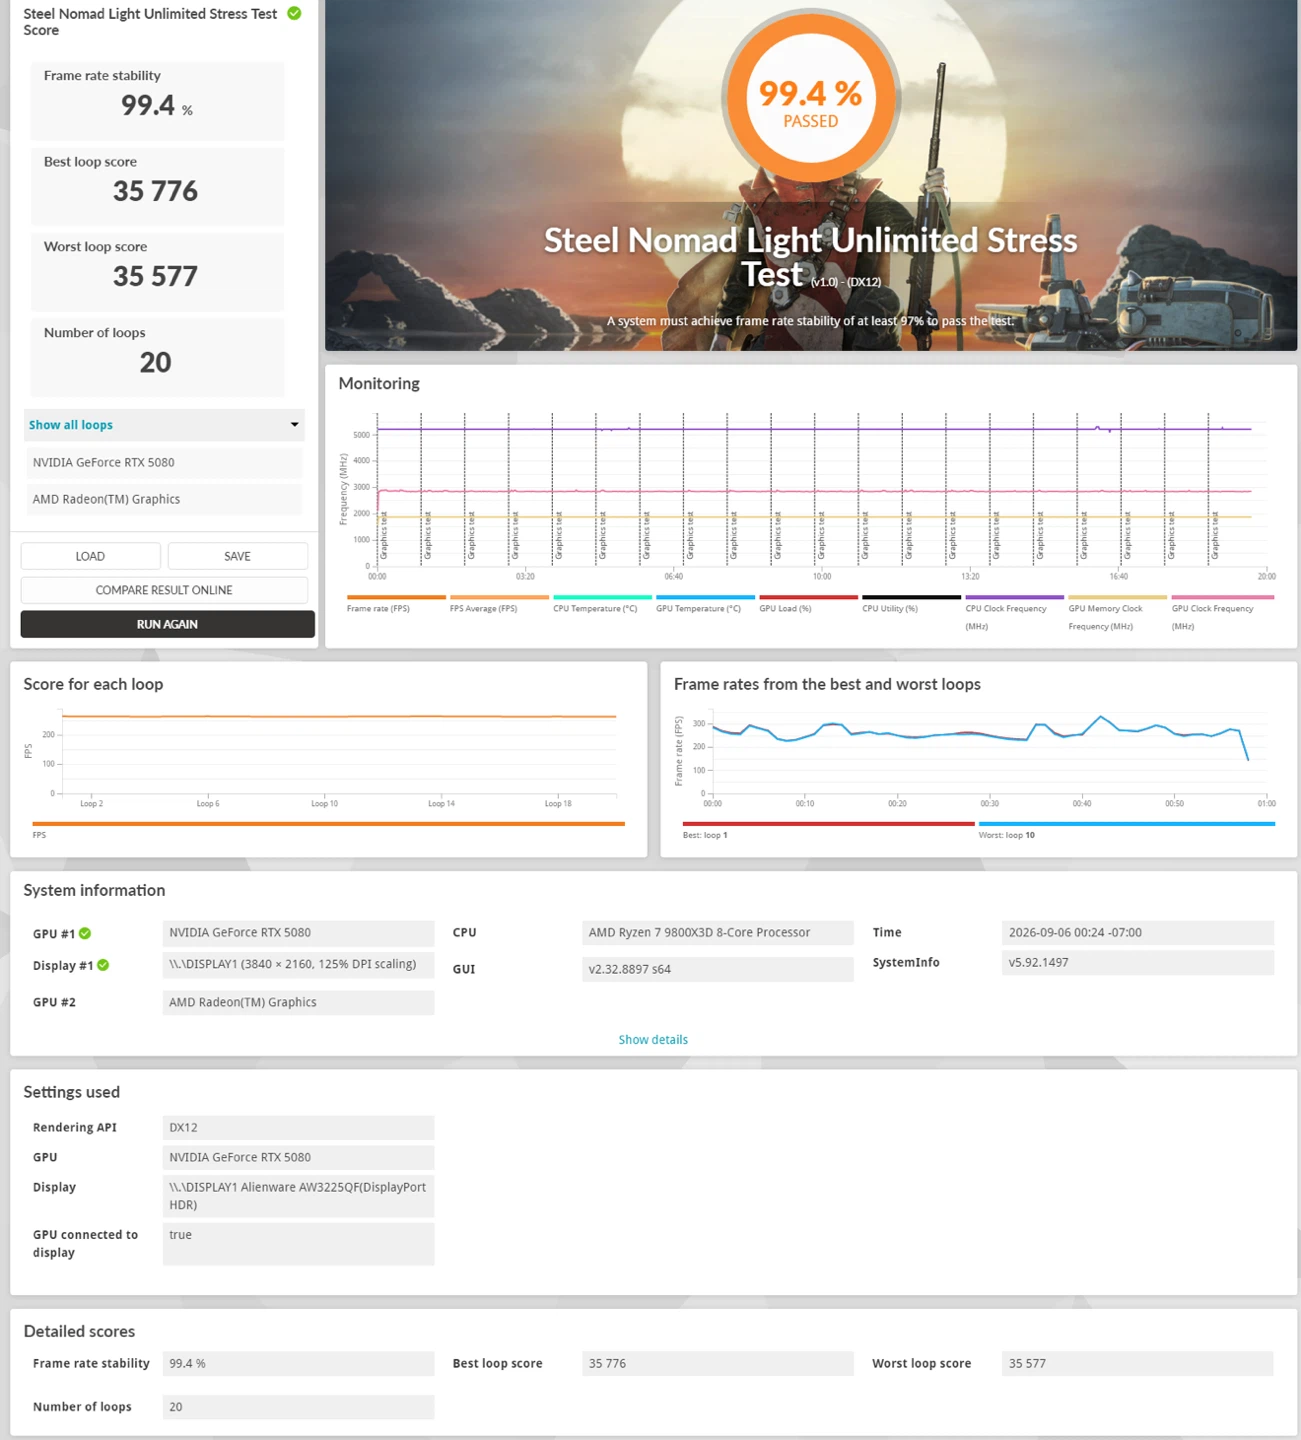1301x1440 pixels.
Task: Click the 'true' GPU connected to display value
Action: pyautogui.click(x=298, y=1244)
